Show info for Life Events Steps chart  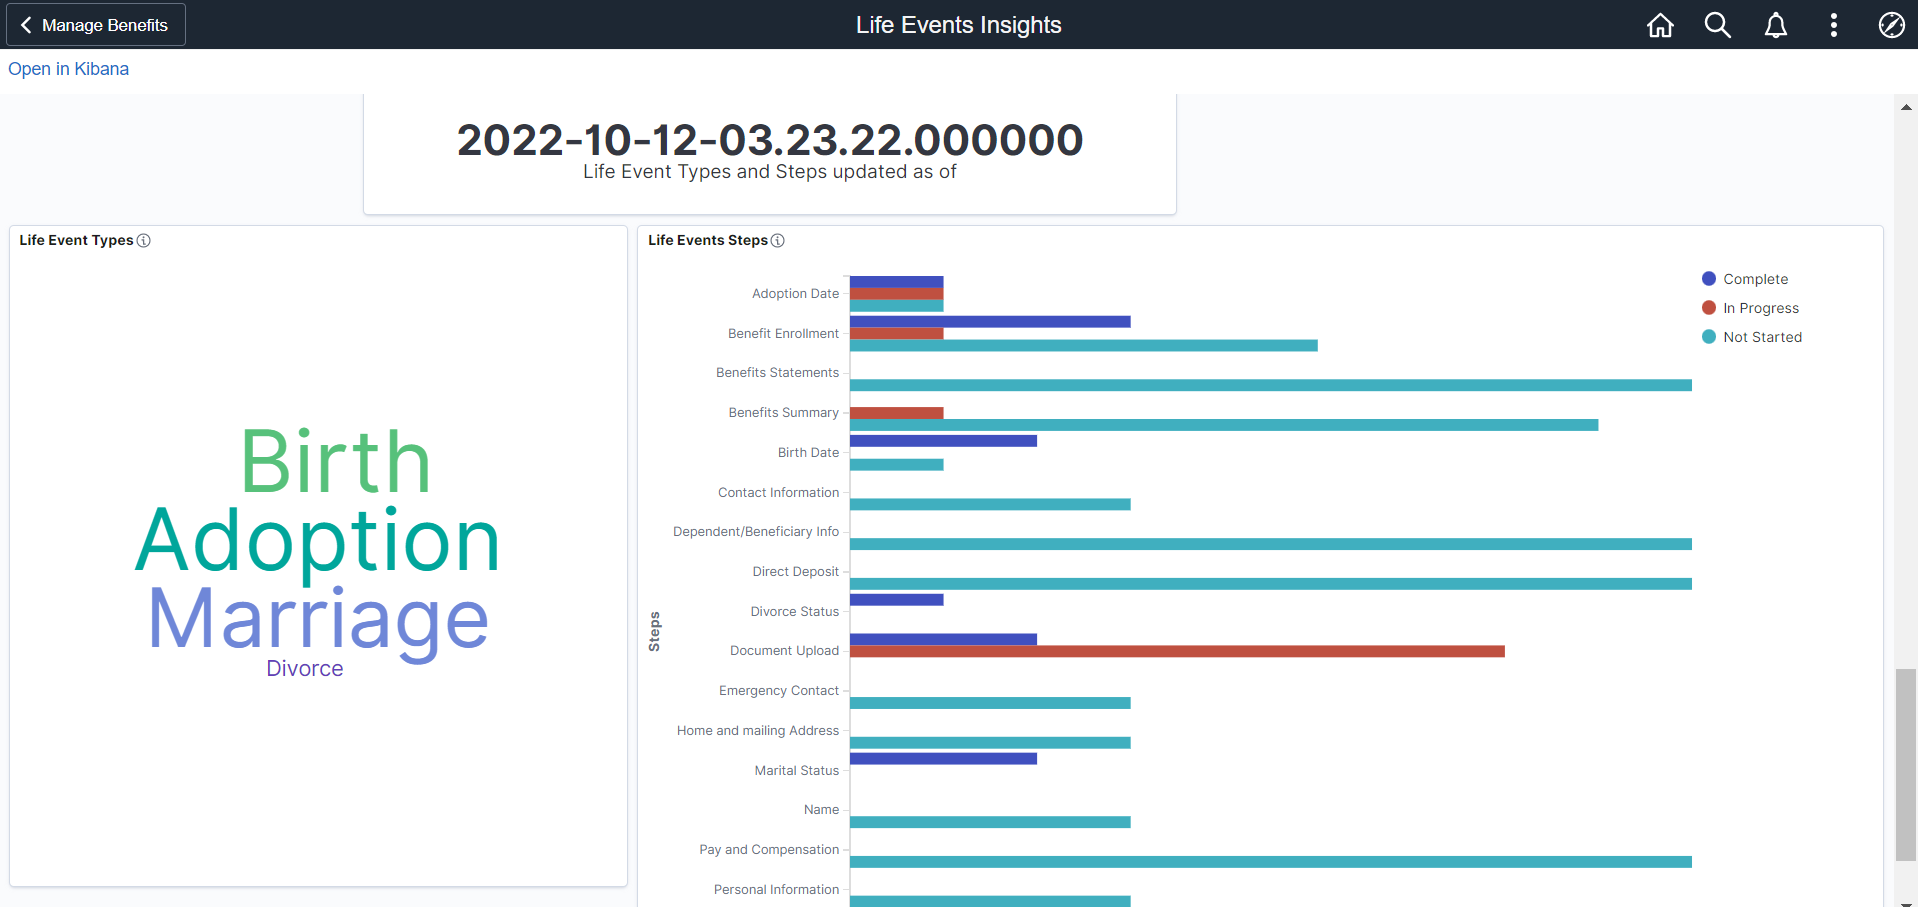click(778, 241)
